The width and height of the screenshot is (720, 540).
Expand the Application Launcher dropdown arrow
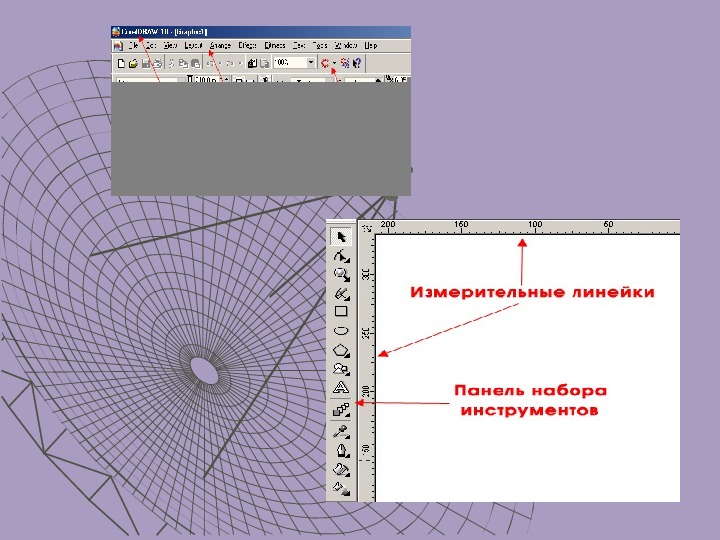pyautogui.click(x=335, y=63)
